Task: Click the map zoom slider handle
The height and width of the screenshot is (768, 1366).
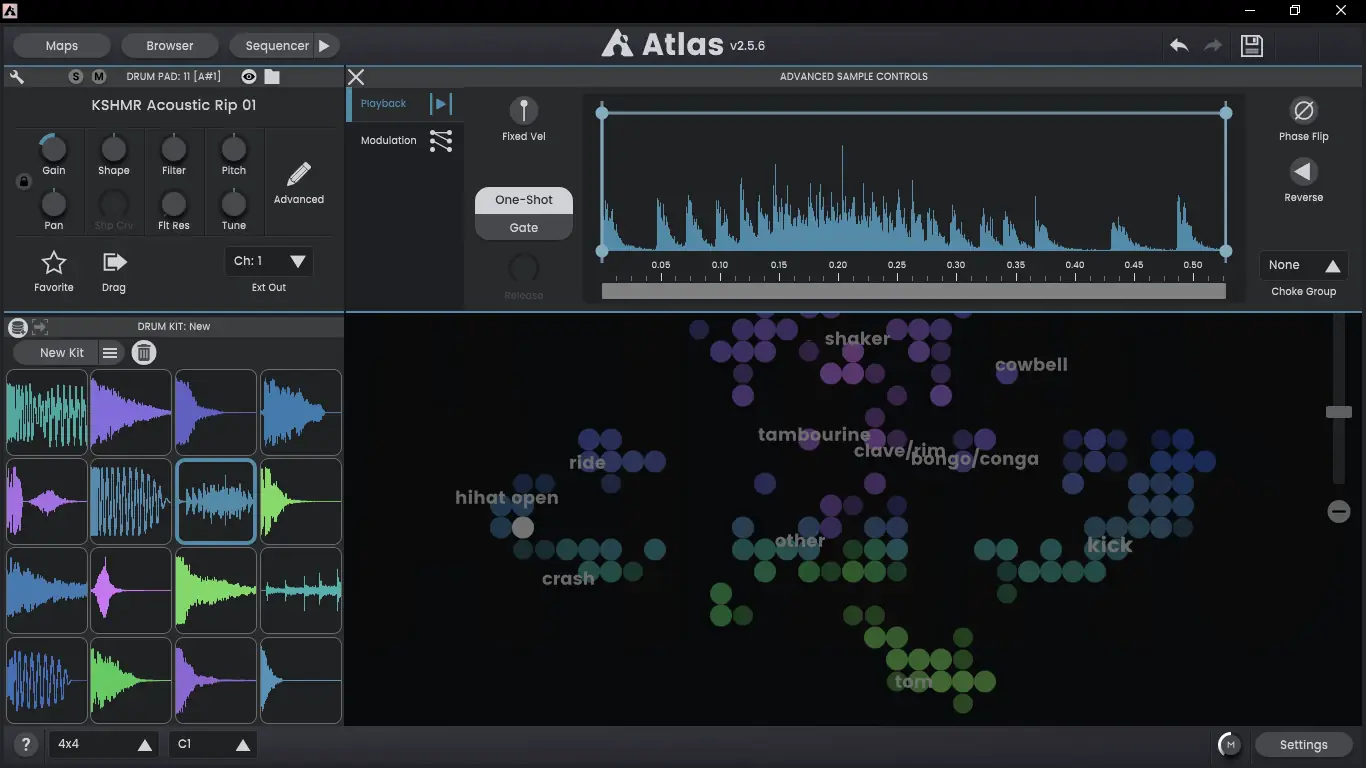Action: [1339, 412]
